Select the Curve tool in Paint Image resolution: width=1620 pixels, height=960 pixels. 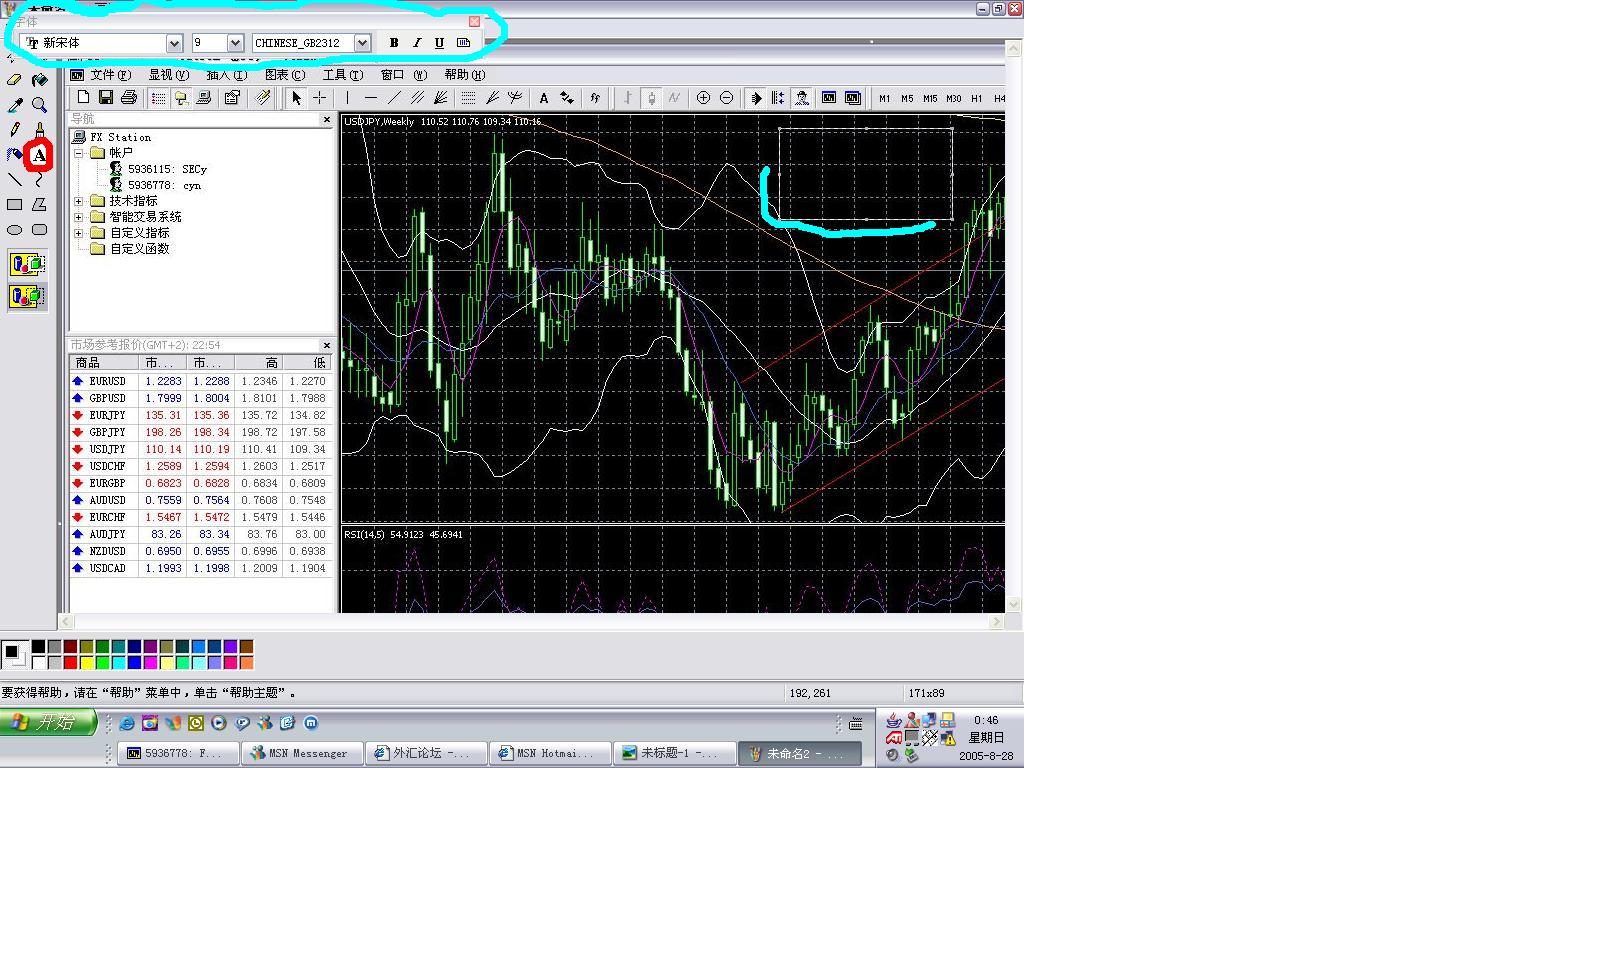coord(39,180)
